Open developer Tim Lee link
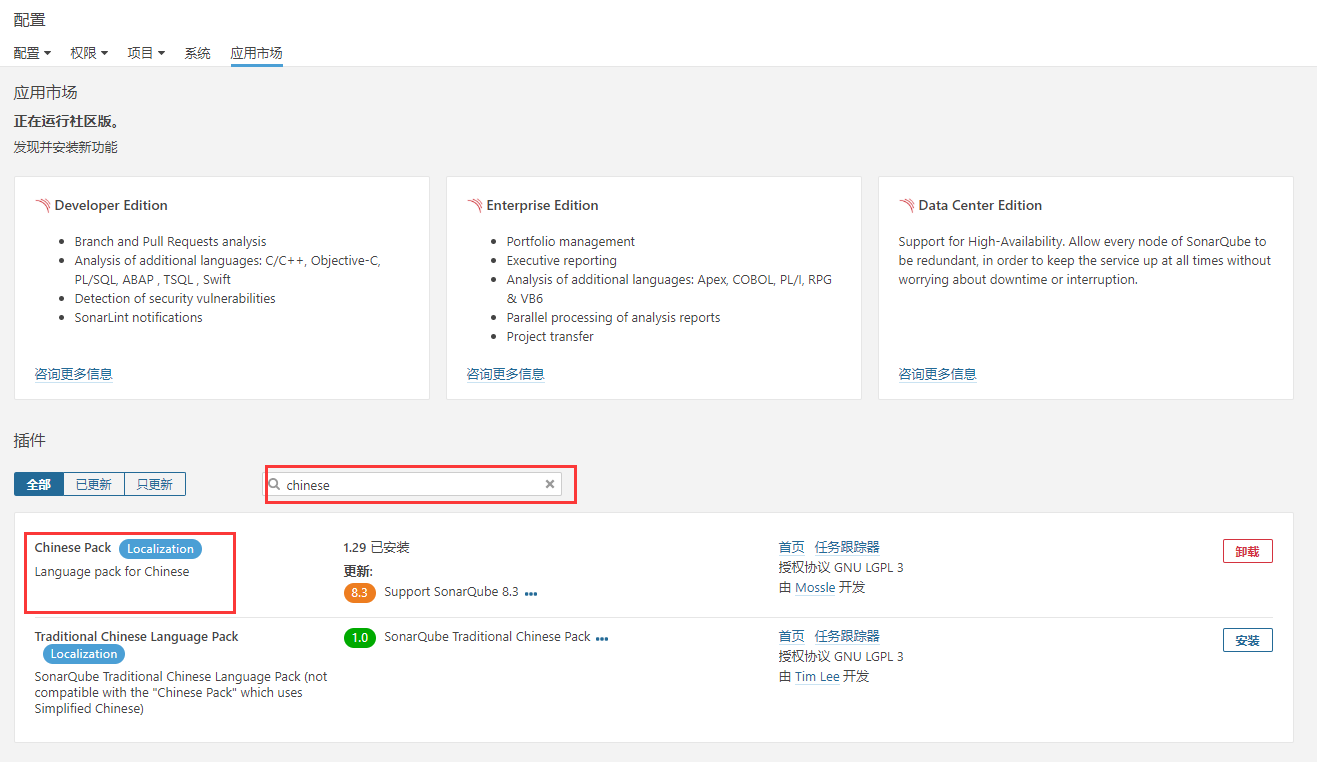 [817, 676]
